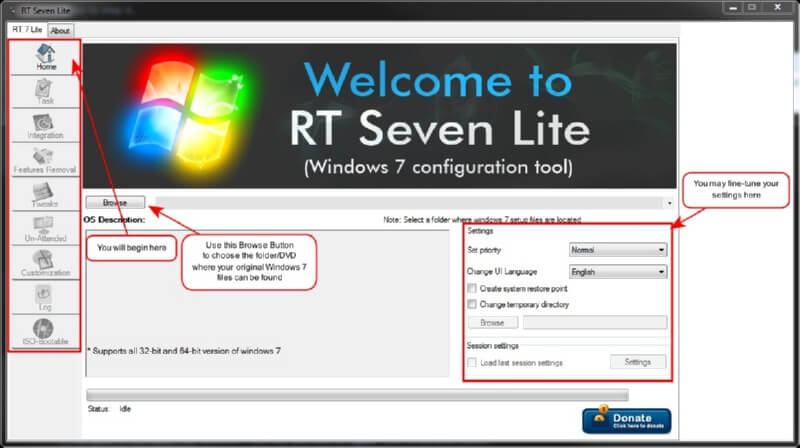The height and width of the screenshot is (448, 800).
Task: Open the Integration section
Action: (45, 126)
